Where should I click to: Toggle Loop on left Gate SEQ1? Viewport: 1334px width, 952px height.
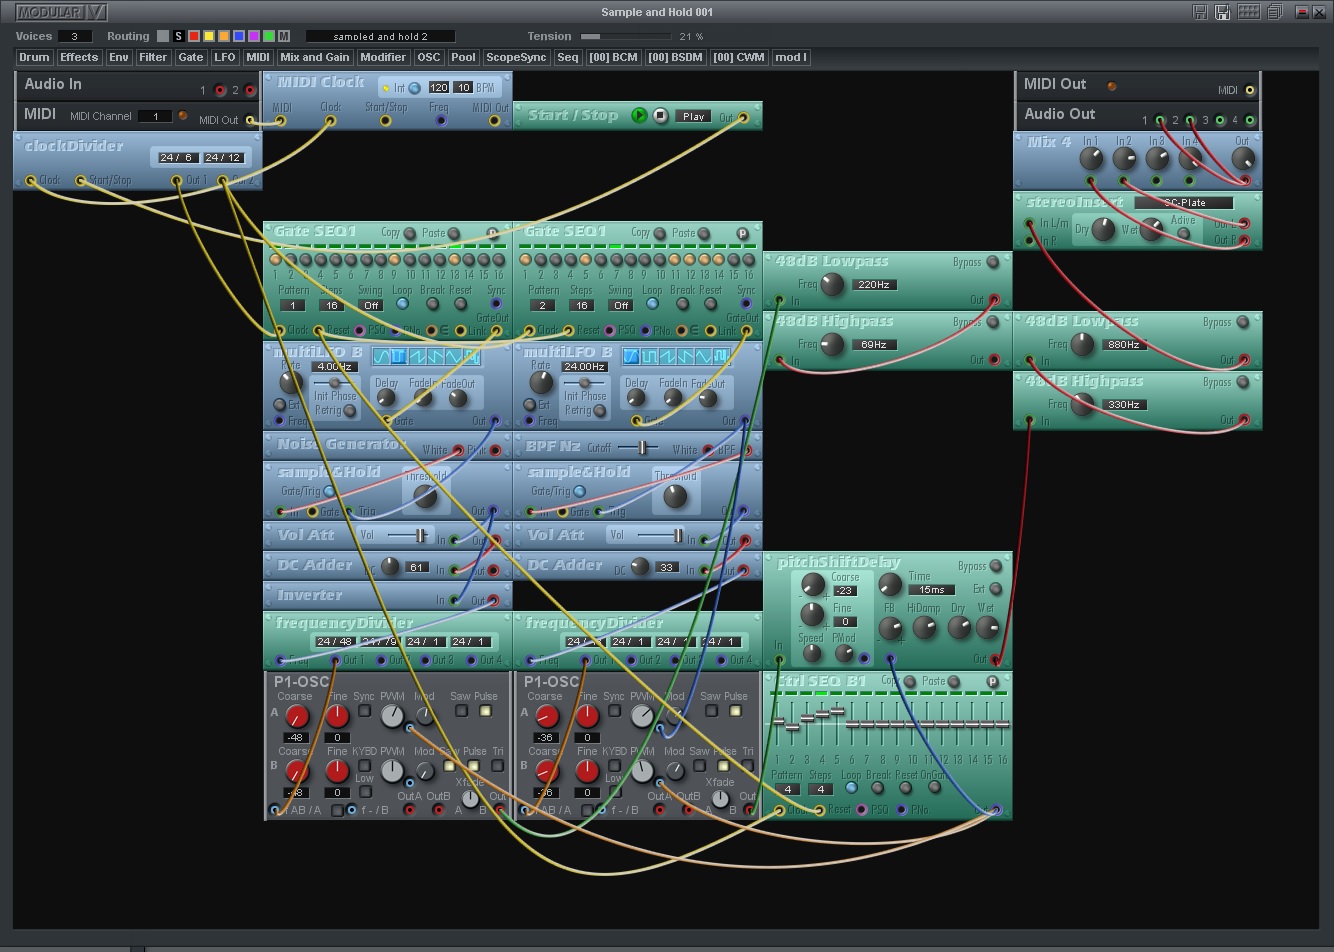[402, 304]
